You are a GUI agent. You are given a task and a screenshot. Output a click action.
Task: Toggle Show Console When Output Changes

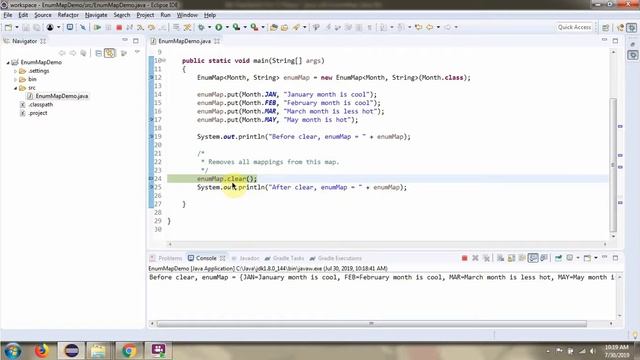point(533,258)
